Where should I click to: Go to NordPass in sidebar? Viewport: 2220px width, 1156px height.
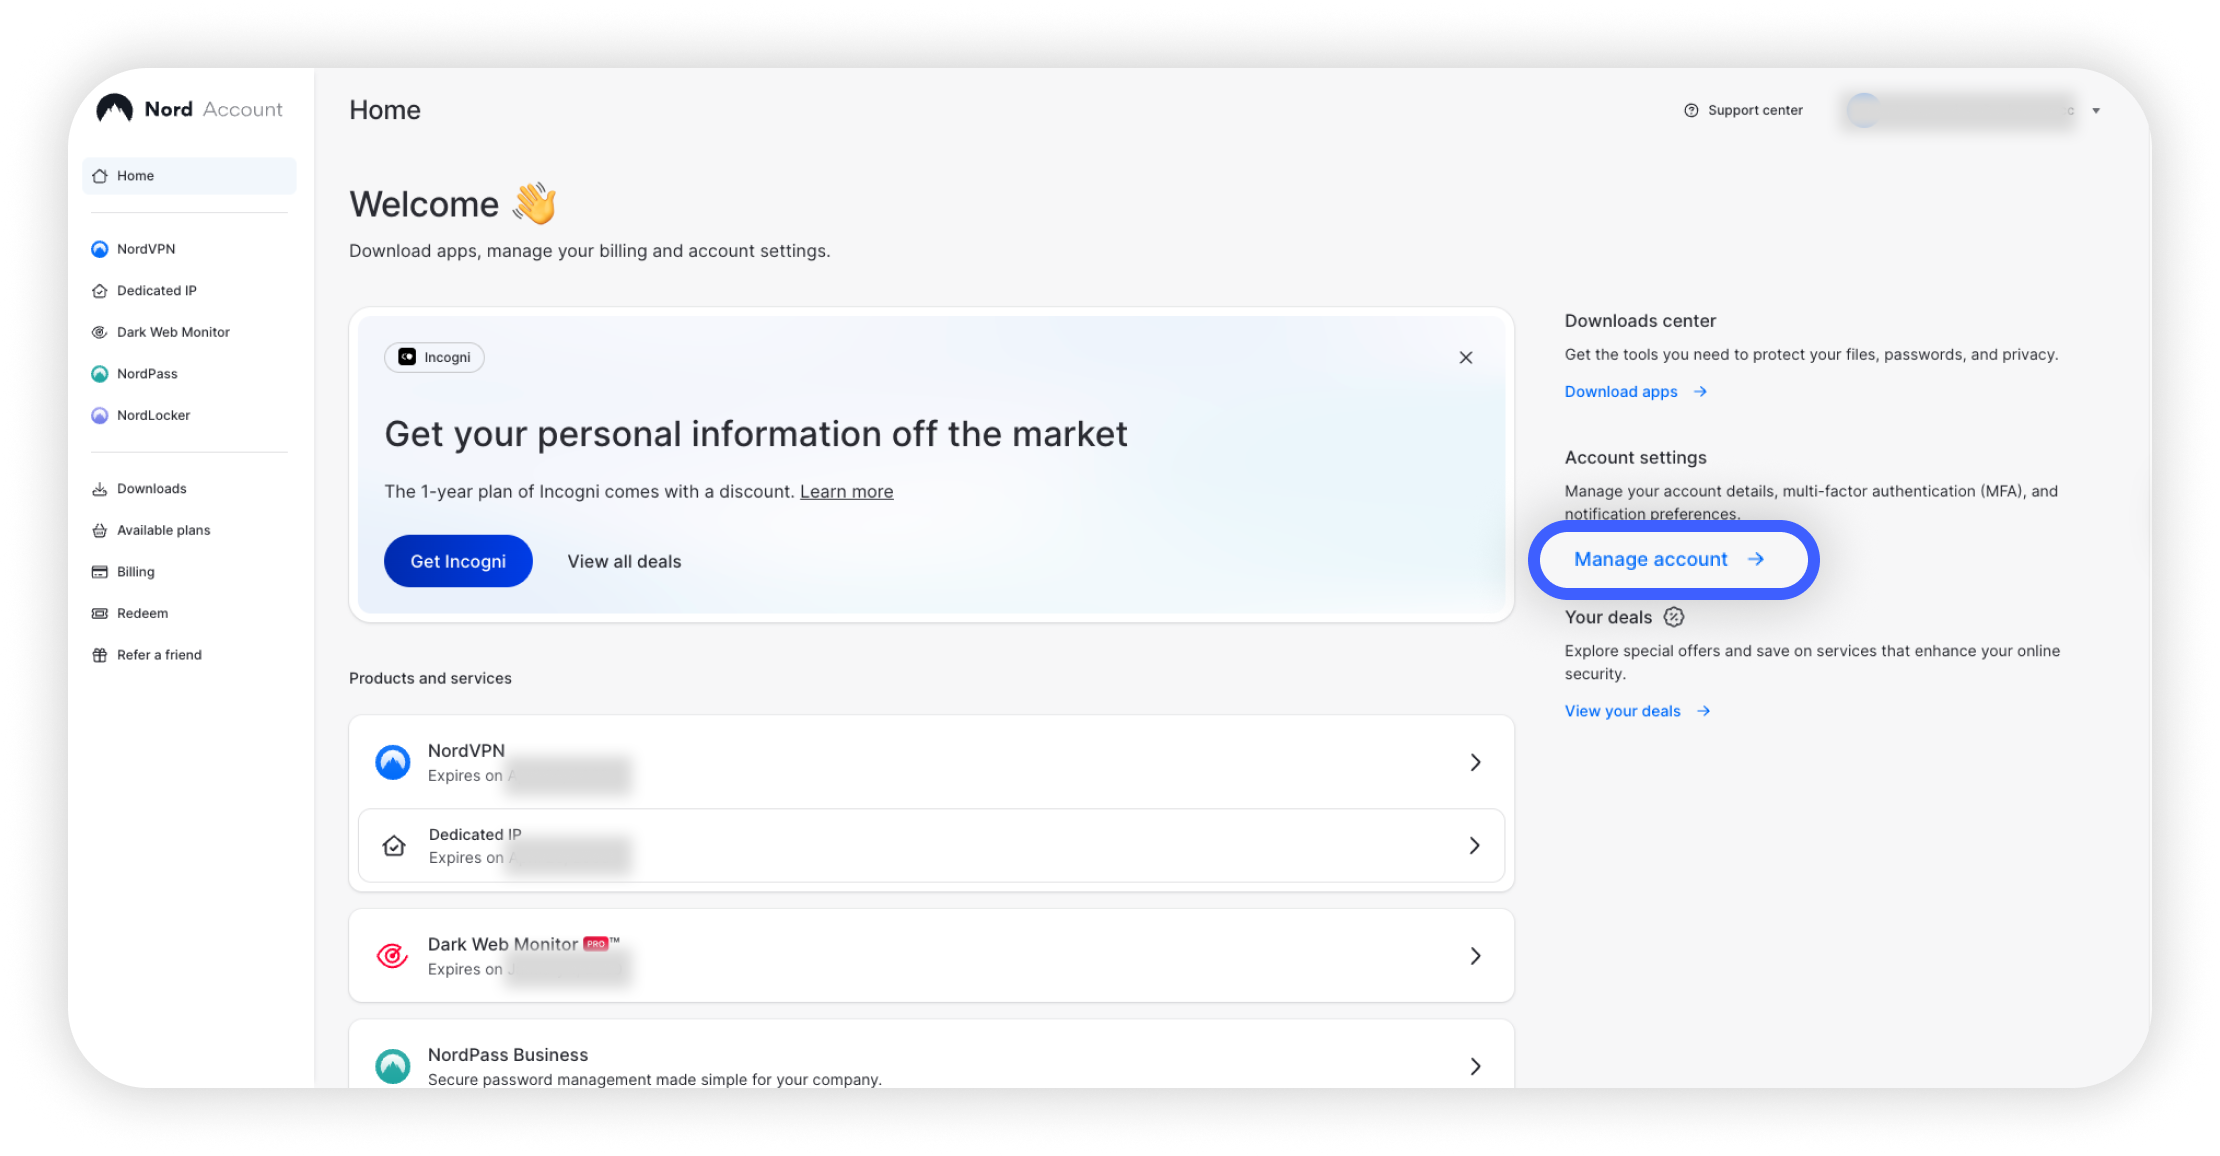point(146,374)
